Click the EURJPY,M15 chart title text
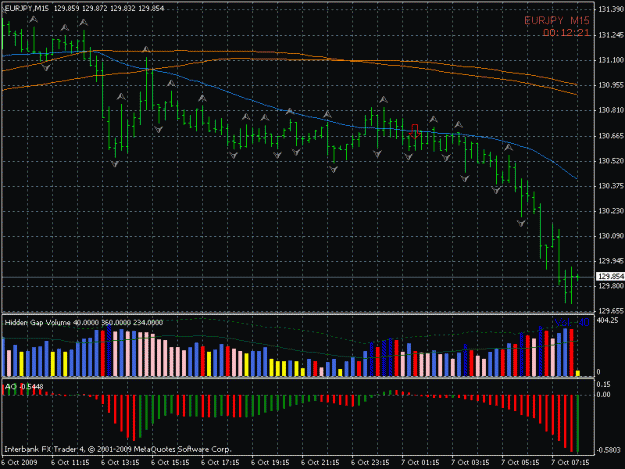625x469 pixels. [x=26, y=8]
